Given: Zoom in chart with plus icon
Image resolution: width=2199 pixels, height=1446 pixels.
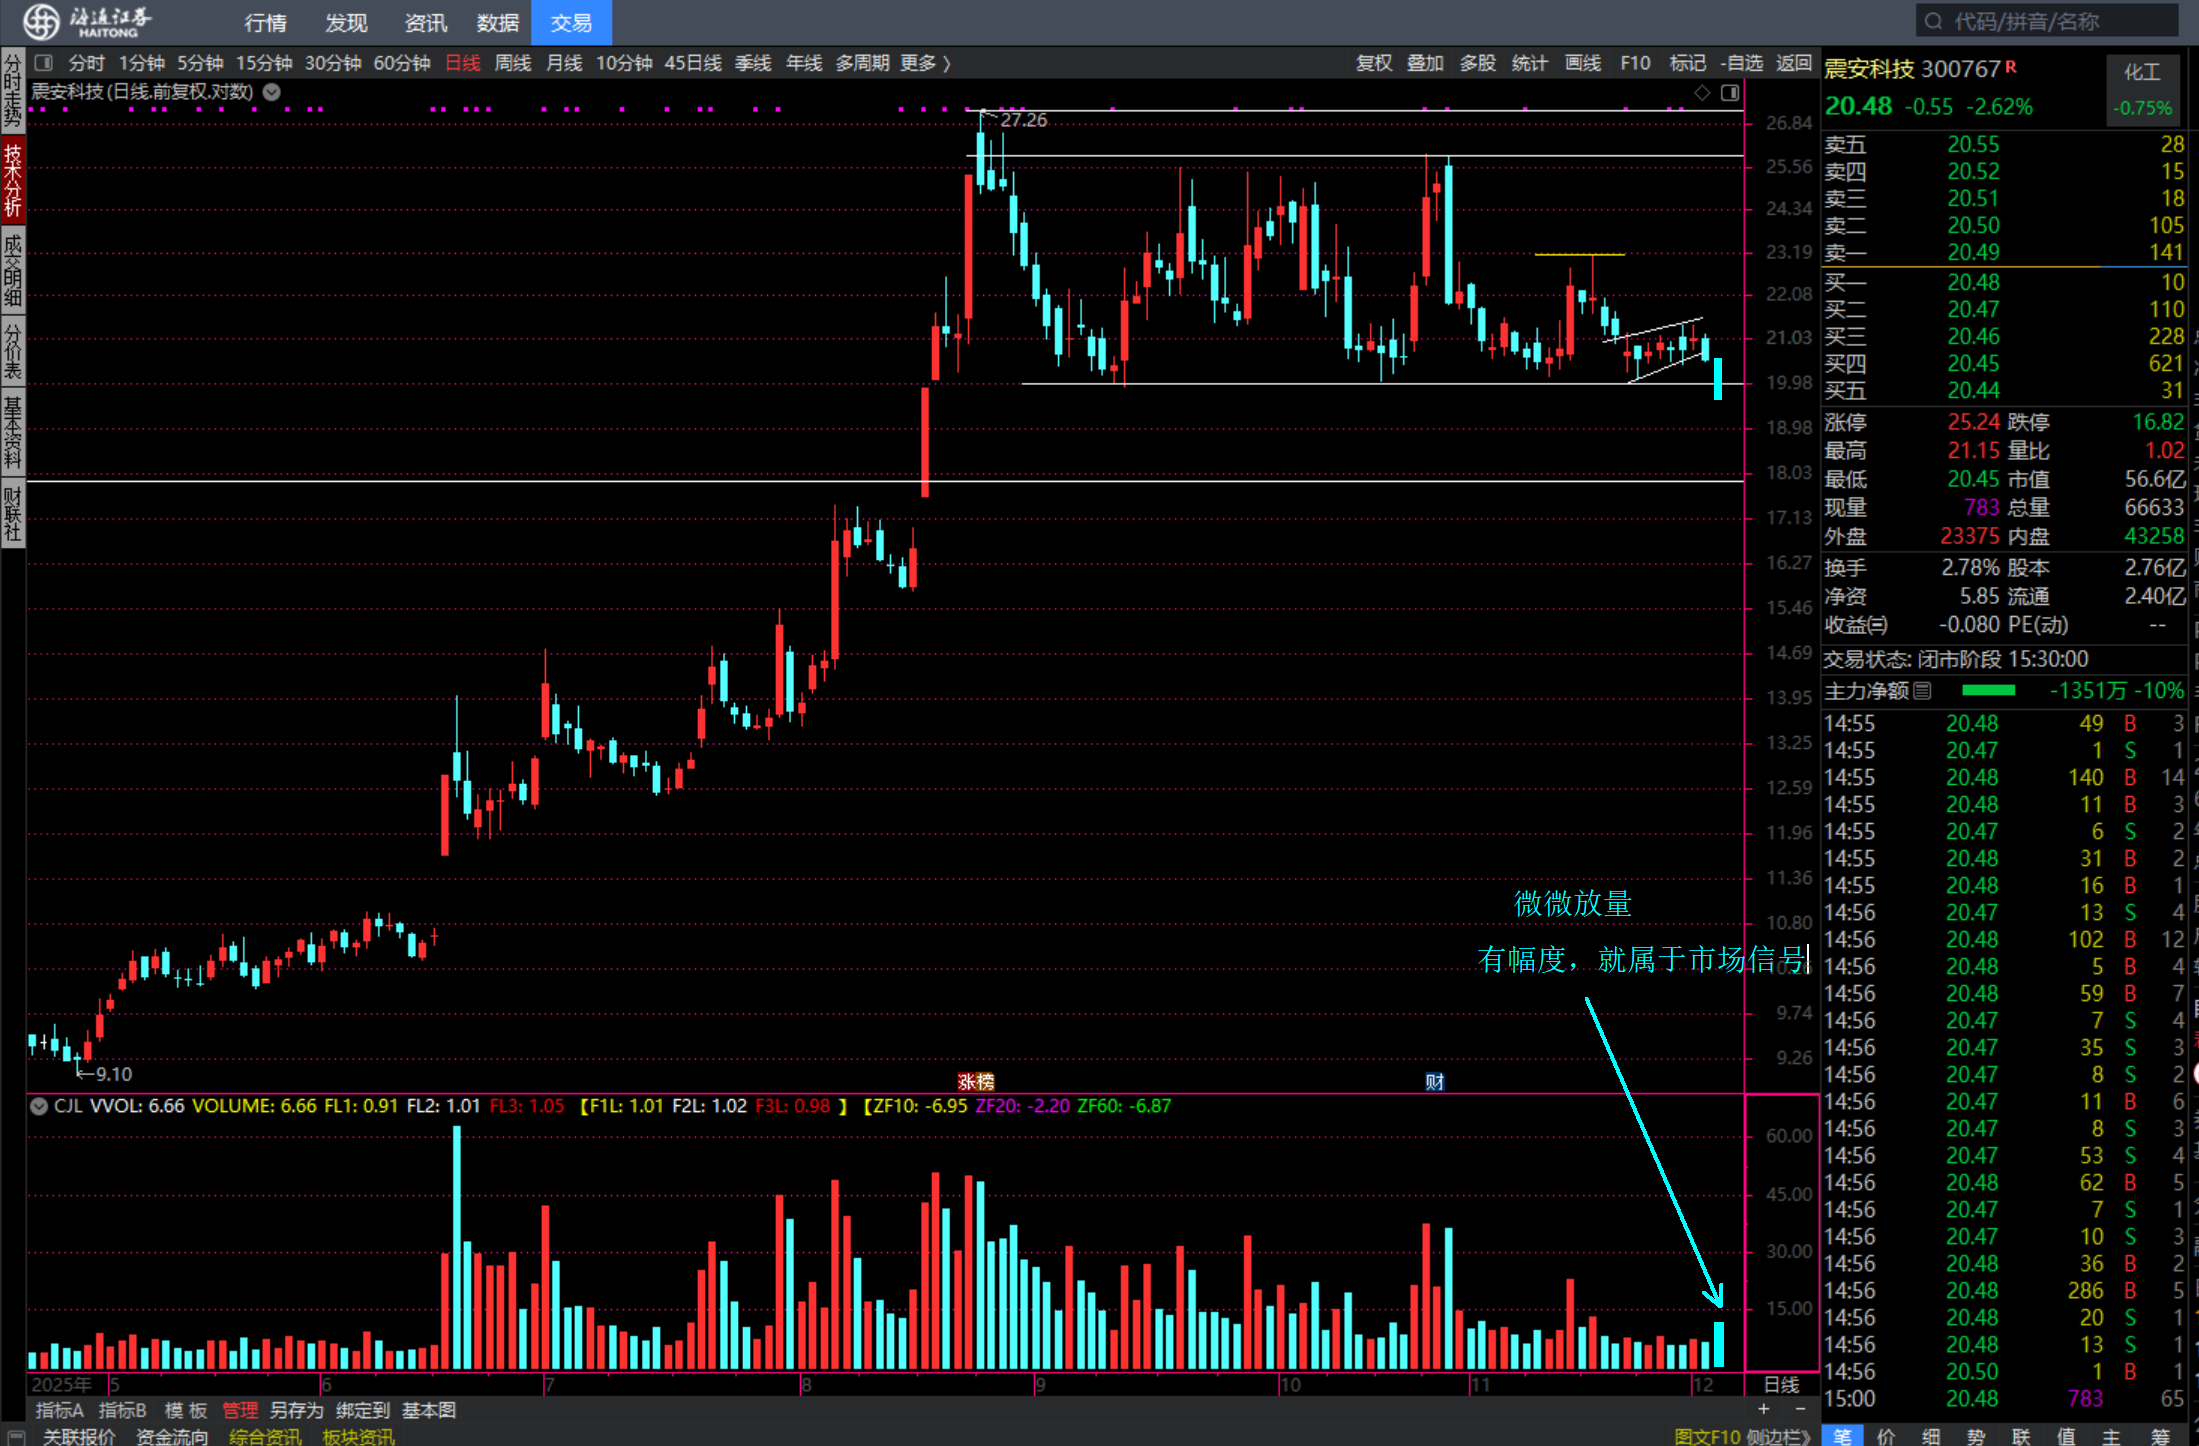Looking at the screenshot, I should click(x=1763, y=1409).
